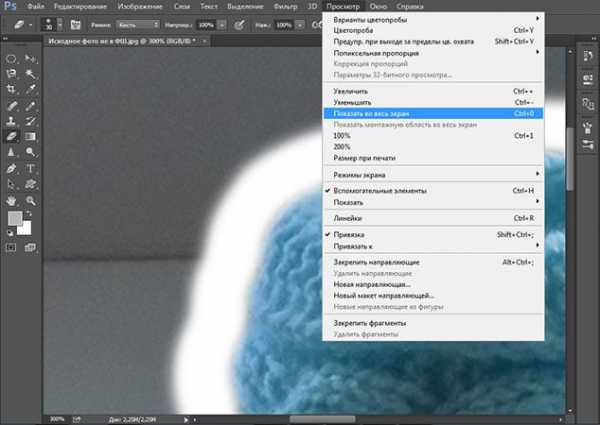Select the Polygonal Lasso tool
This screenshot has width=600, height=425.
pyautogui.click(x=11, y=73)
